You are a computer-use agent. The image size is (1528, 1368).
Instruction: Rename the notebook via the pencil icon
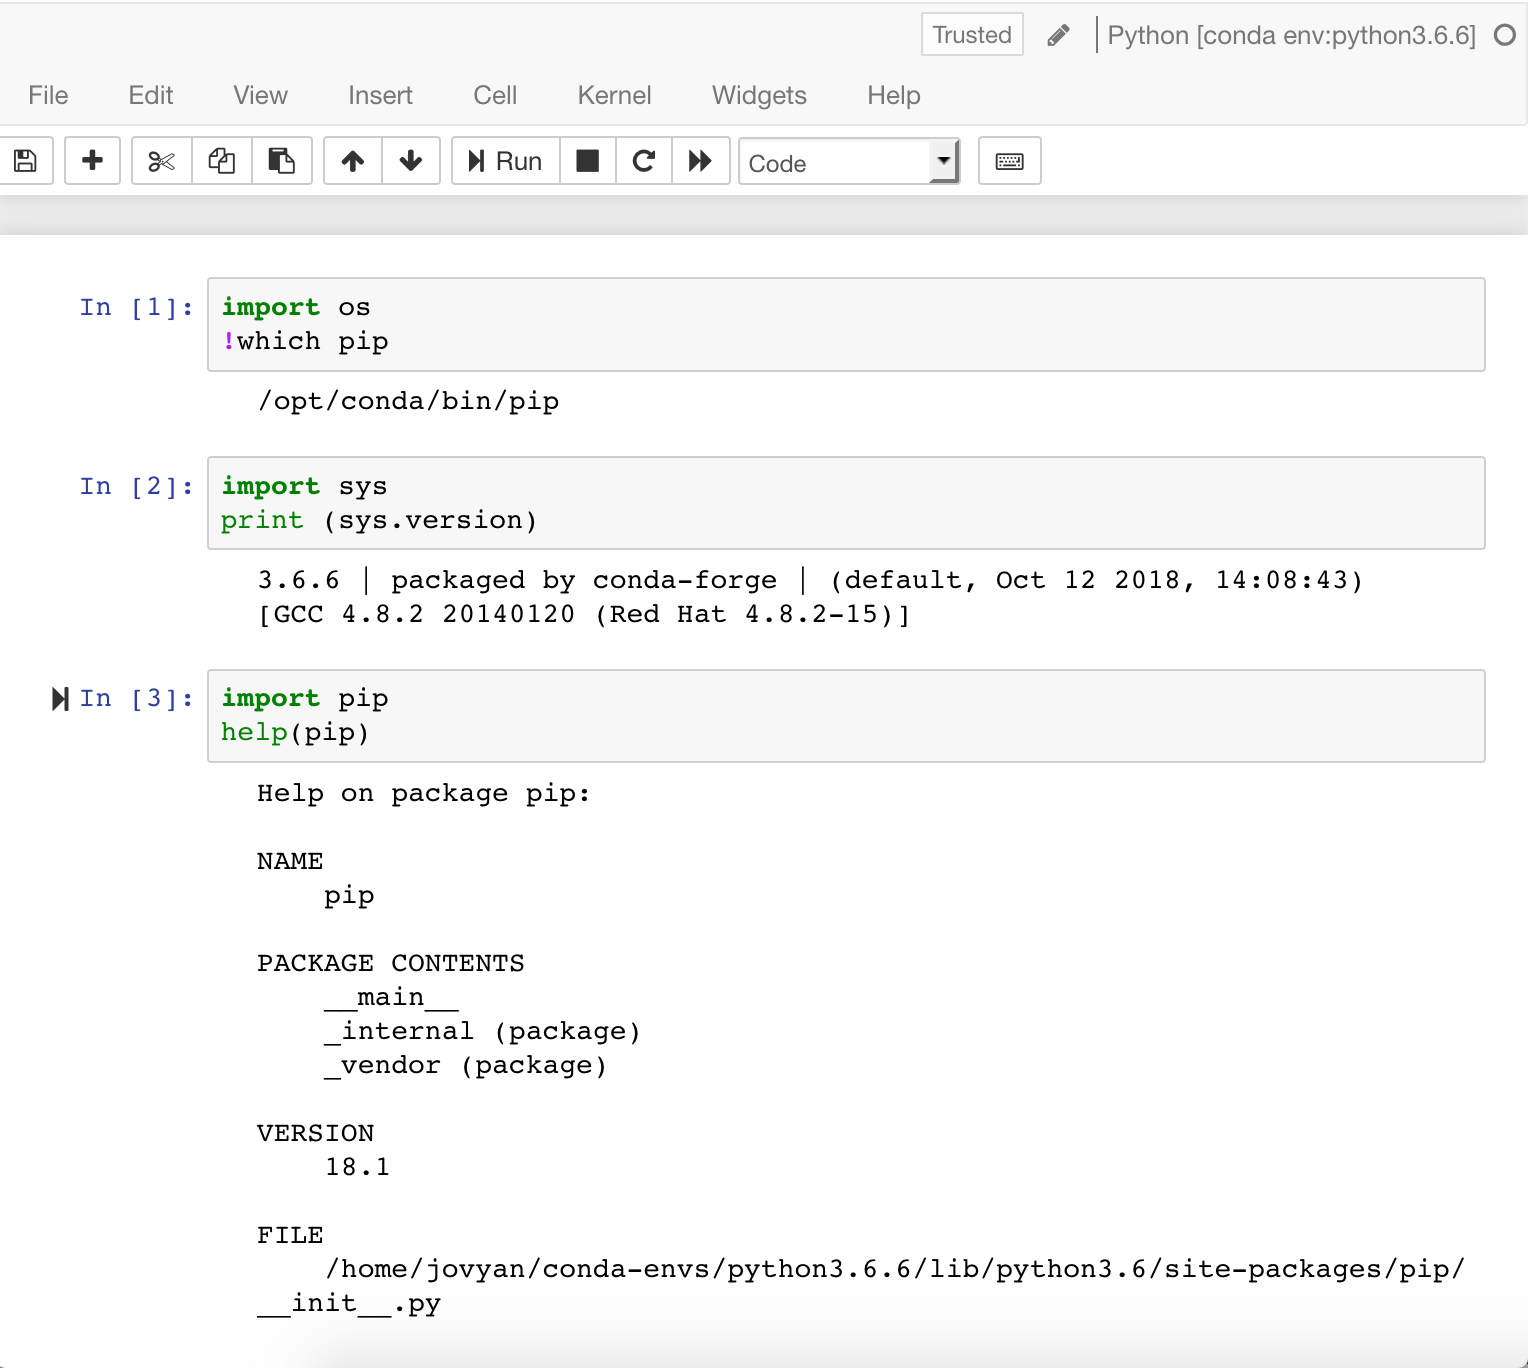[x=1057, y=34]
